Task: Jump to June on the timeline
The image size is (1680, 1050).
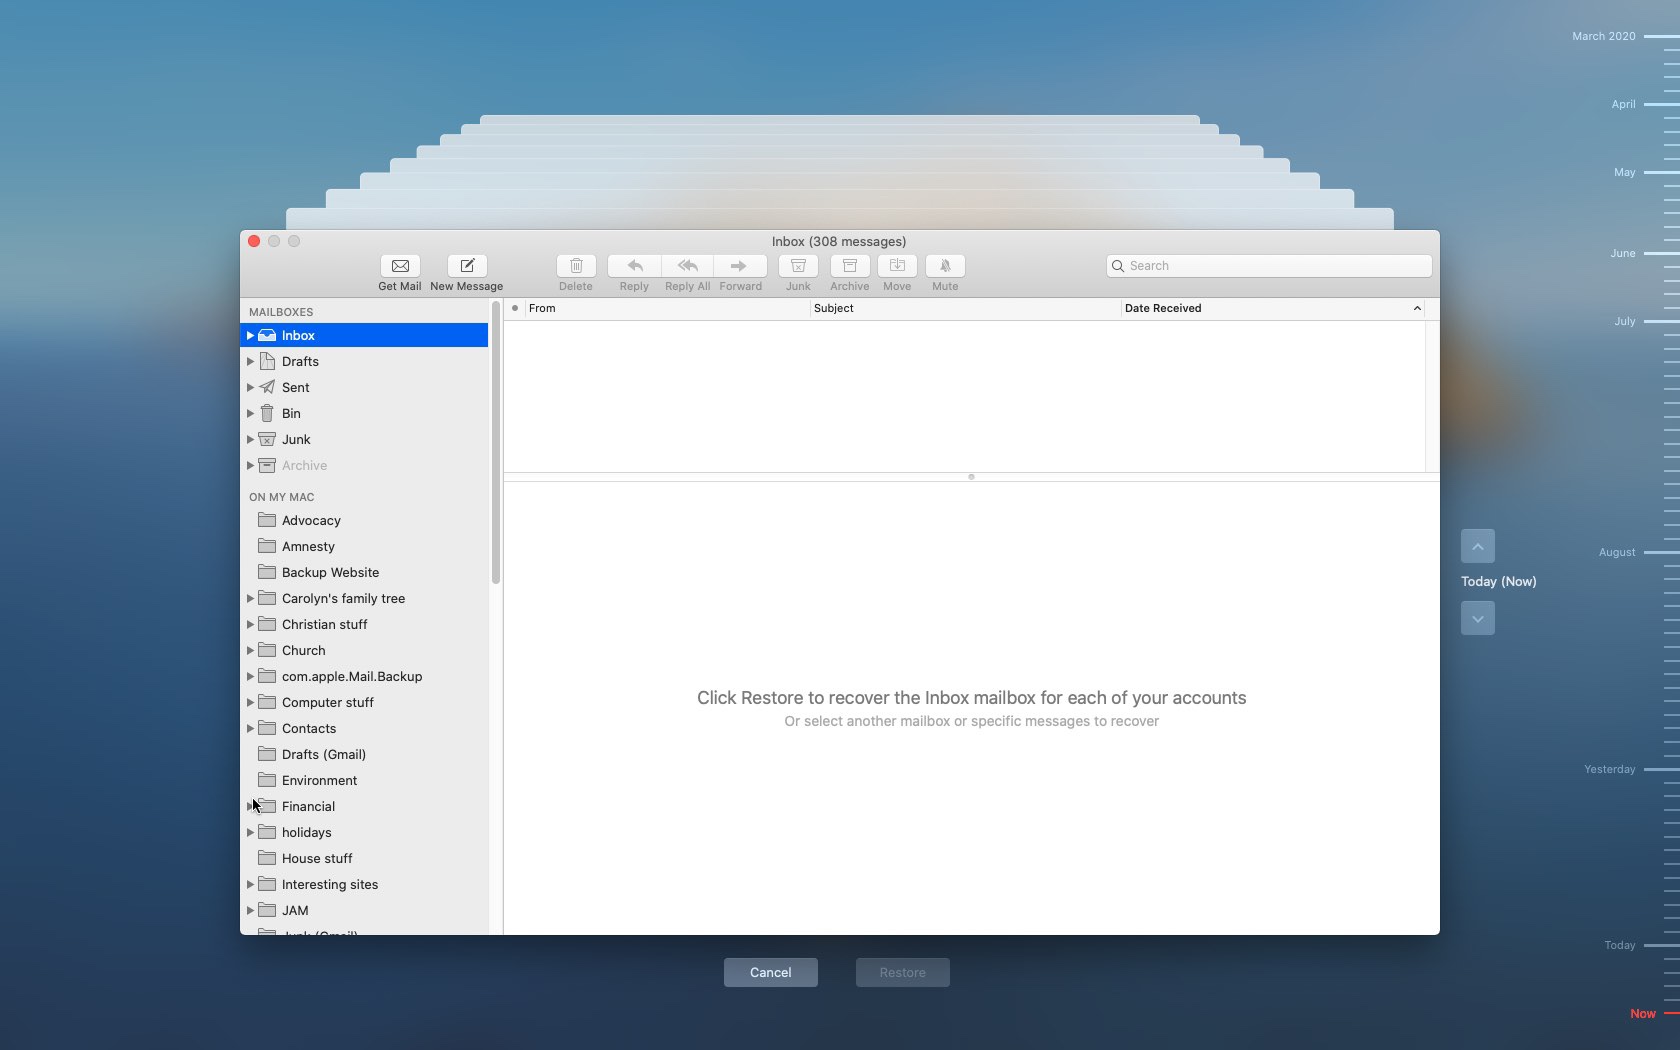Action: 1623,253
